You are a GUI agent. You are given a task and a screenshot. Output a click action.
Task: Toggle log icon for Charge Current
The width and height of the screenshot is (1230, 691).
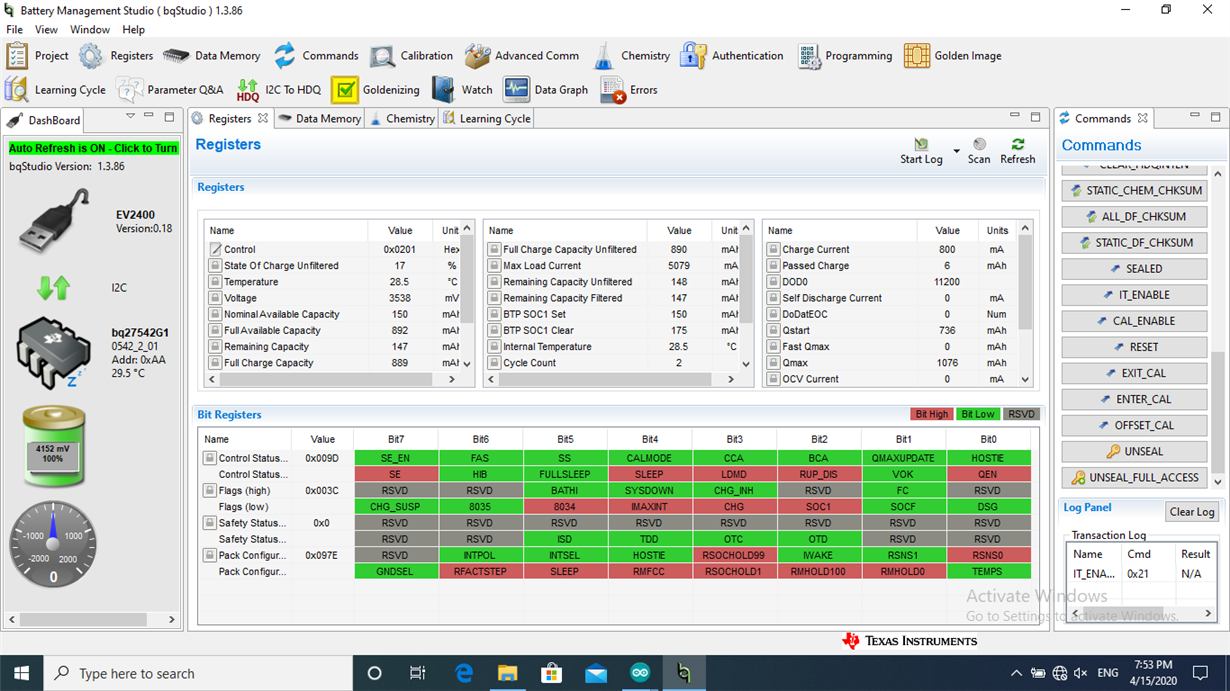click(773, 249)
